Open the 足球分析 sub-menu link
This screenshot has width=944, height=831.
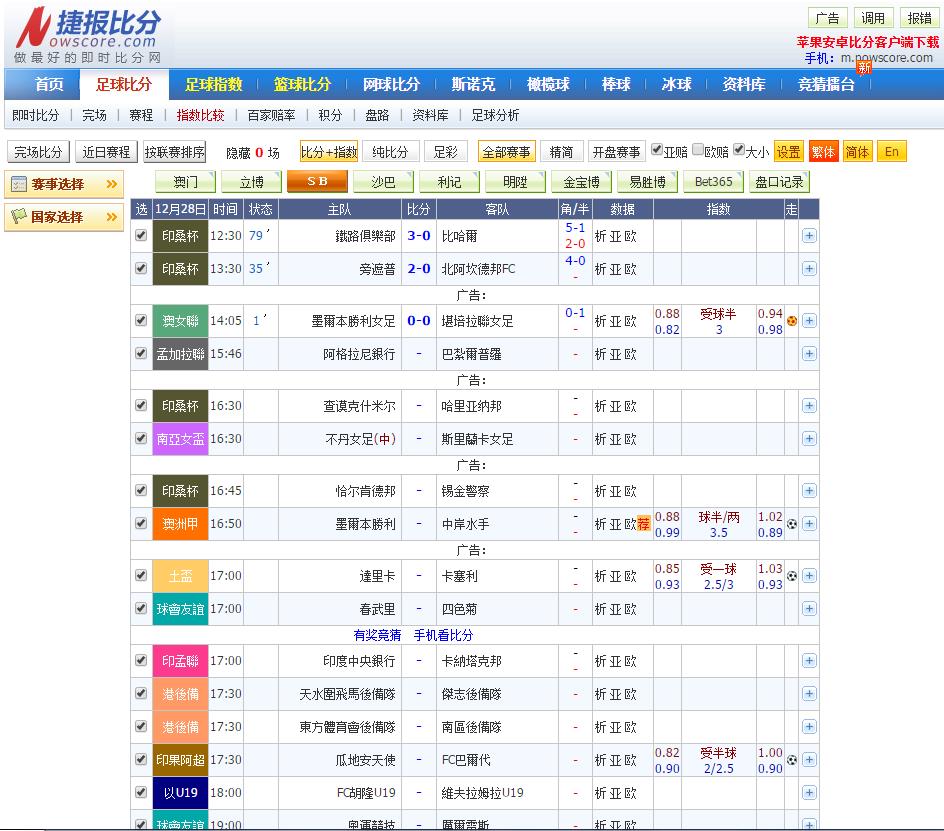495,115
